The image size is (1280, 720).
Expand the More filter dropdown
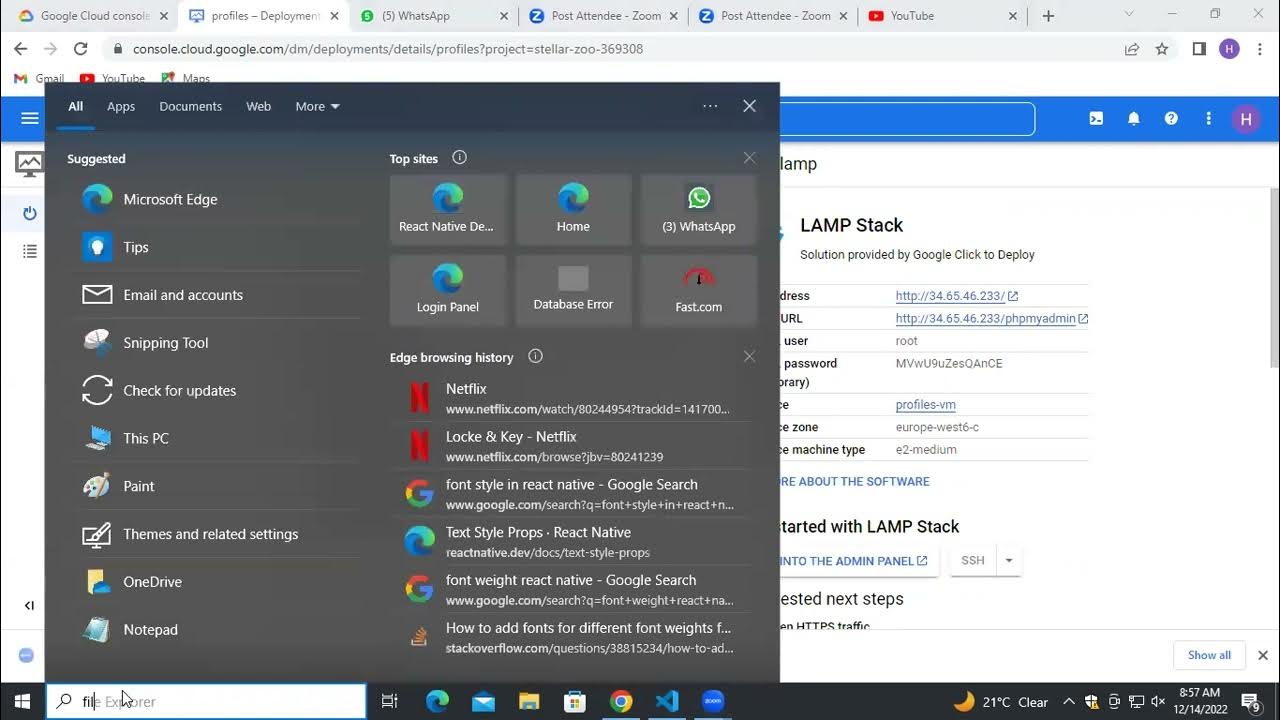pos(318,106)
